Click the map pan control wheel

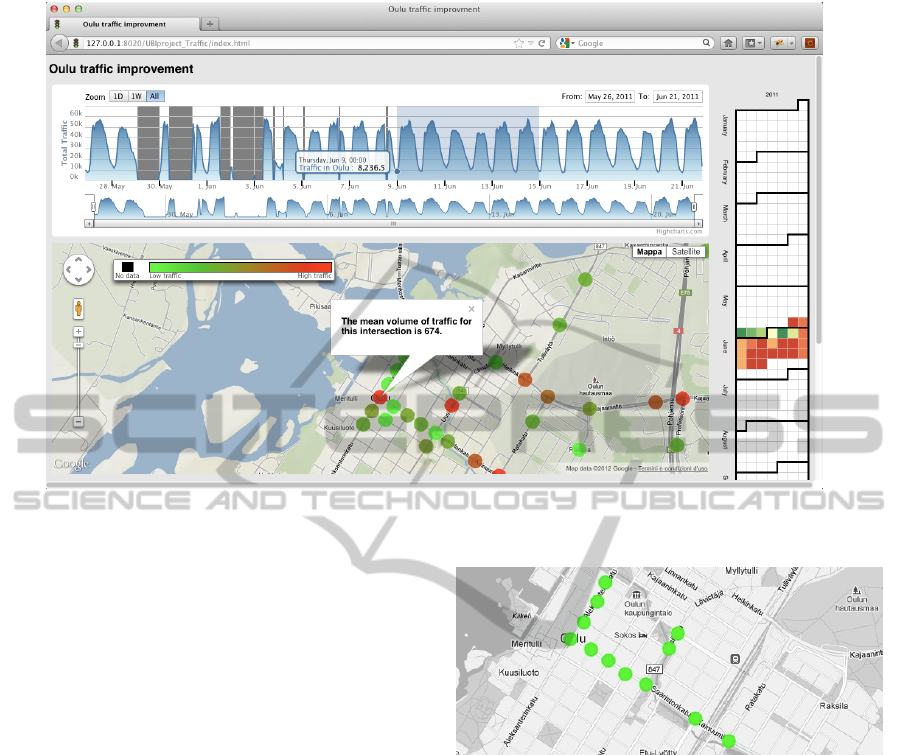point(78,270)
